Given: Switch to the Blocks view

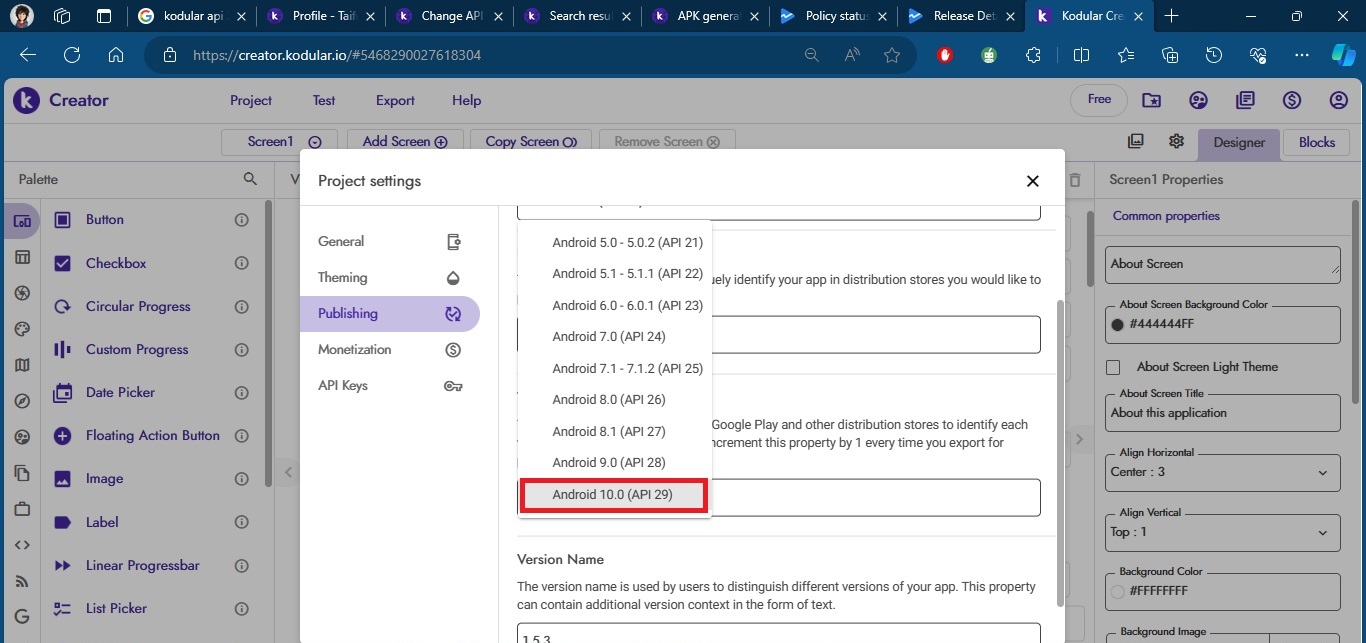Looking at the screenshot, I should point(1316,142).
